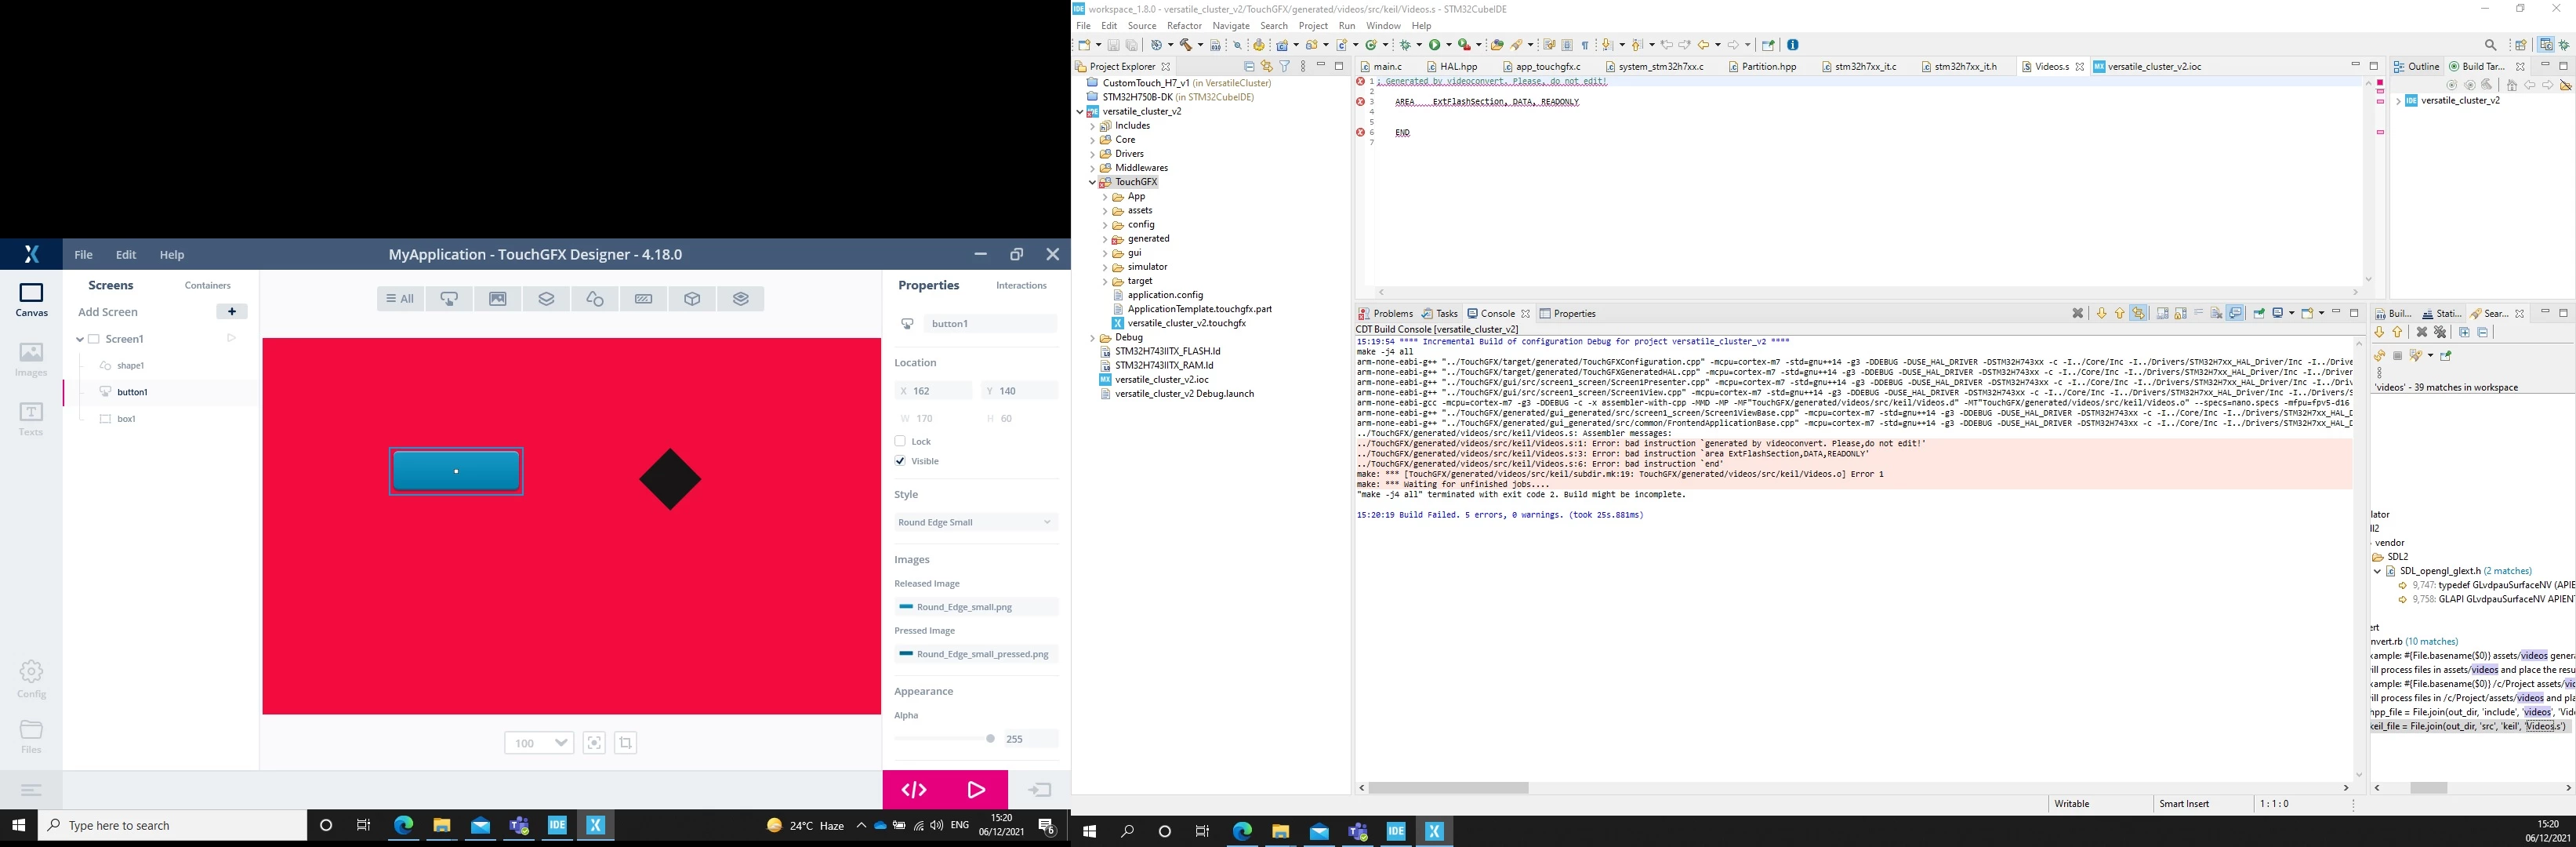The width and height of the screenshot is (2576, 847).
Task: Run the TouchGFX simulator
Action: 977,790
